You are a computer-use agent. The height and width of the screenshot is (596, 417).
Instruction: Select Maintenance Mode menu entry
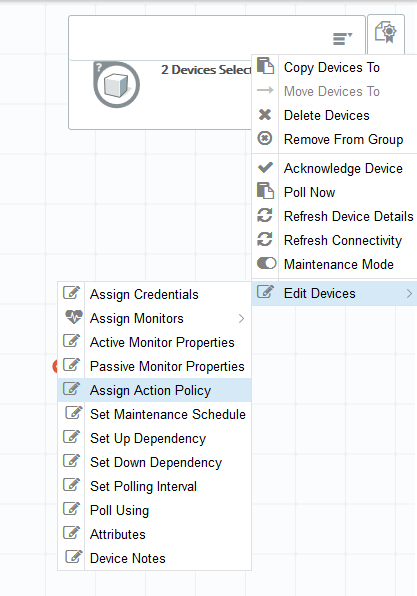pos(334,264)
